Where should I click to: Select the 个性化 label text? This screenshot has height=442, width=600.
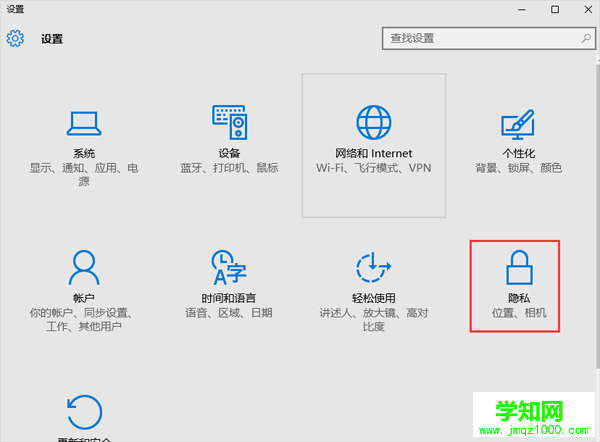(518, 153)
